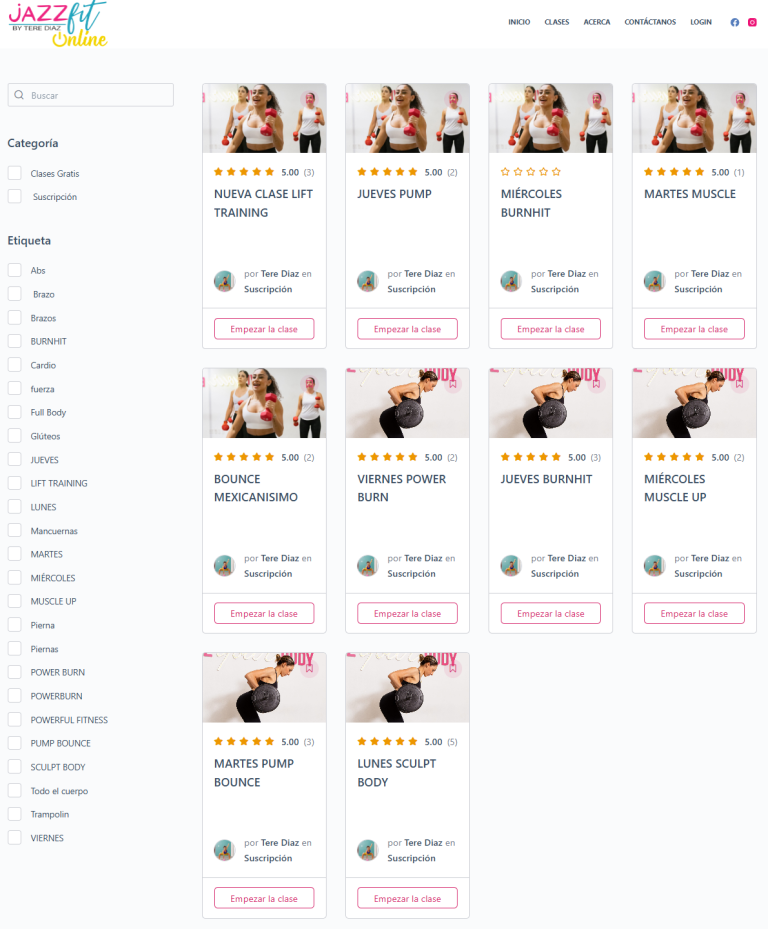The image size is (768, 929).
Task: Open the LOGIN page
Action: point(701,22)
